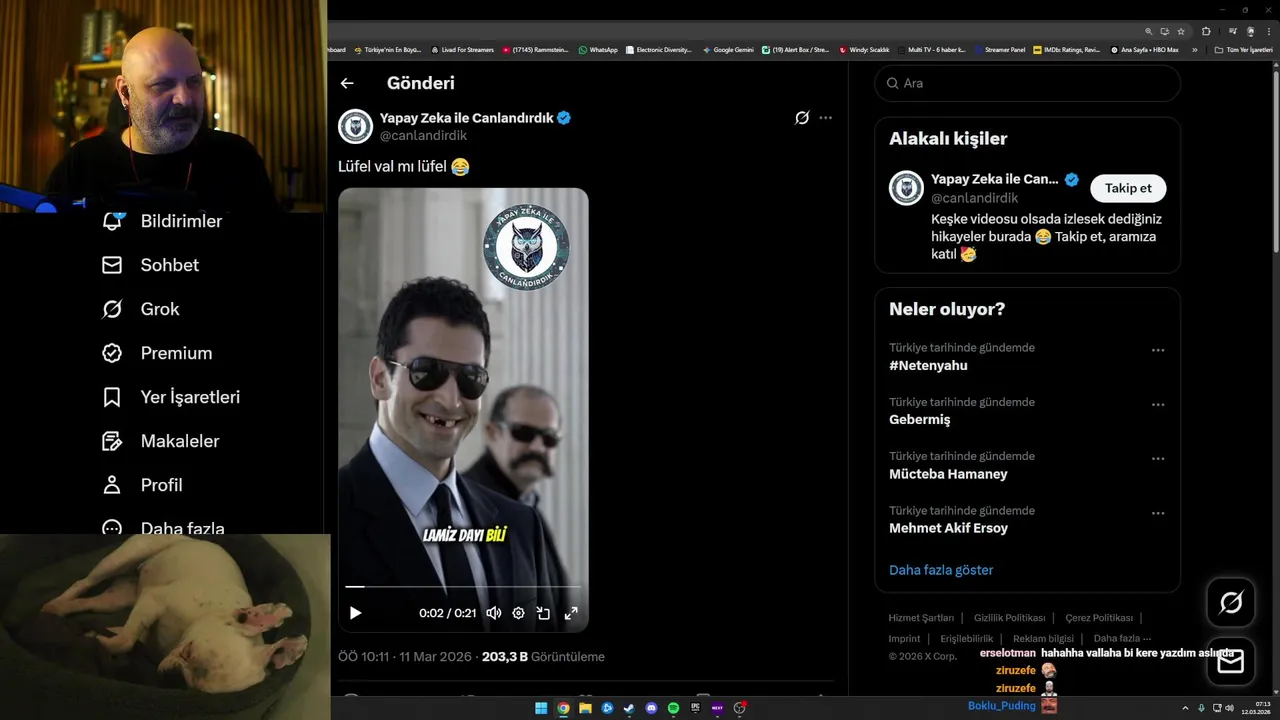Screen dimensions: 1280x720
Task: Open Çerez Politikası footer link
Action: 1099,618
